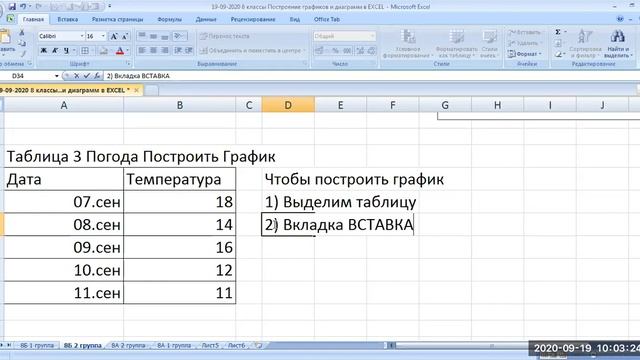Screen dimensions: 640x360
Task: Click the insert function fx icon
Action: (97, 76)
